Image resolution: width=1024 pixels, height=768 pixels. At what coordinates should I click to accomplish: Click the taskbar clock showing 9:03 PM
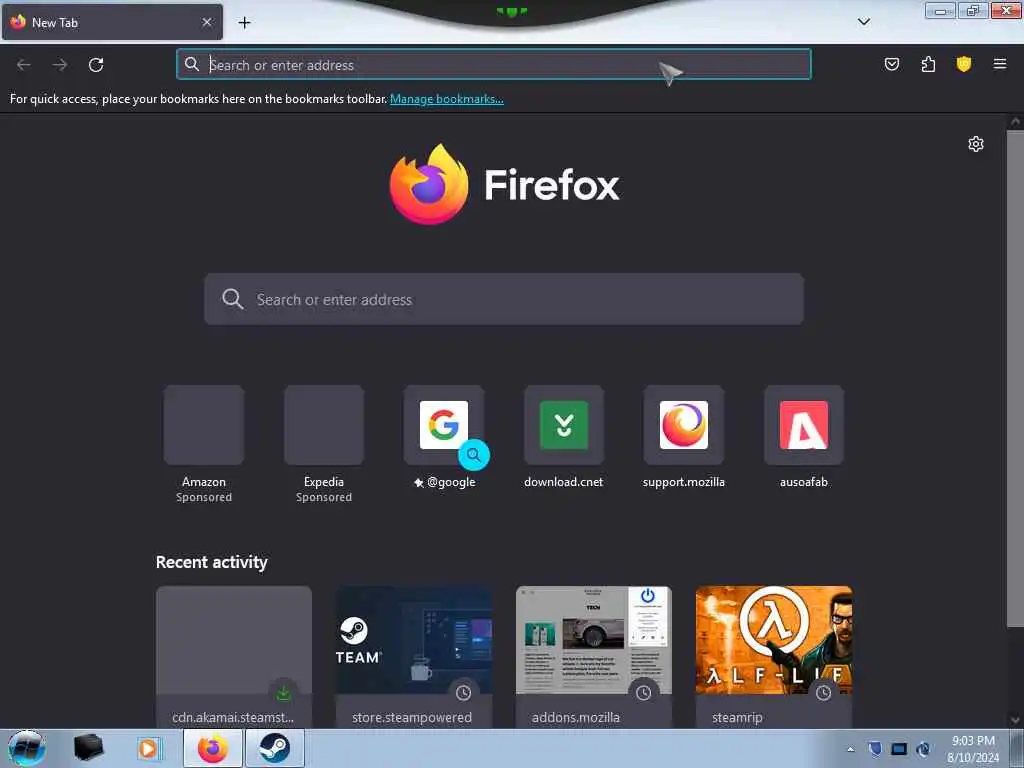point(973,749)
